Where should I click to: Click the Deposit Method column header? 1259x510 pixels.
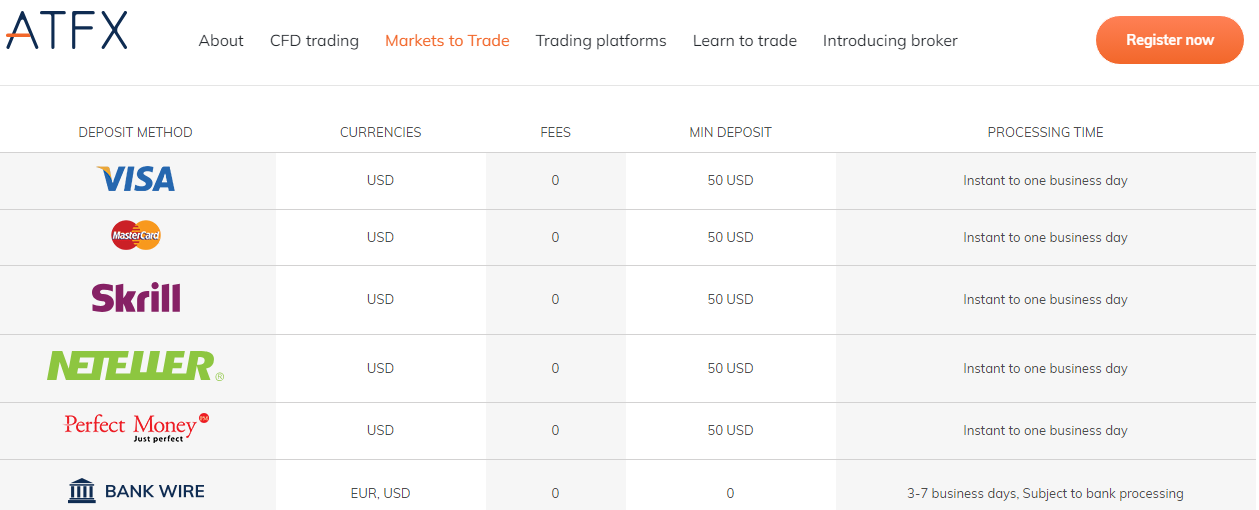click(x=136, y=132)
